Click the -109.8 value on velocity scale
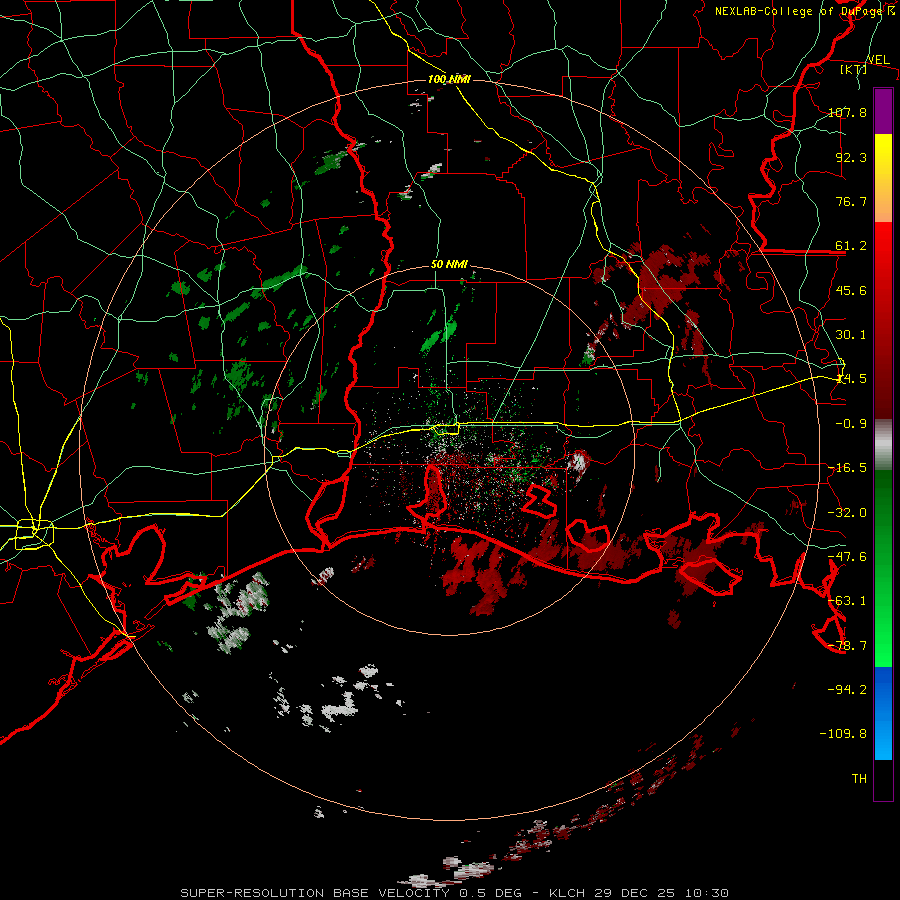The image size is (900, 900). pyautogui.click(x=843, y=734)
